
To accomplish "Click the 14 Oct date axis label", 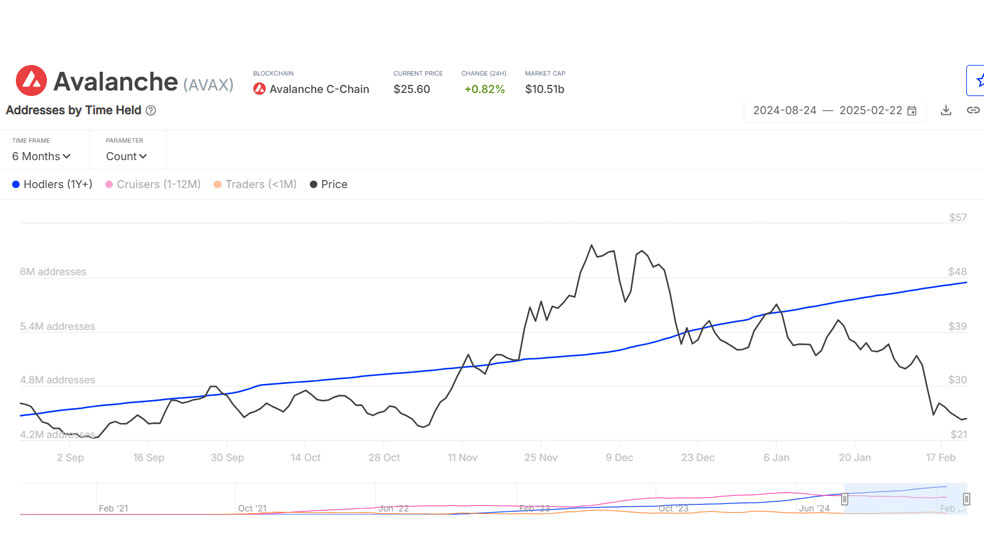I will pyautogui.click(x=306, y=458).
